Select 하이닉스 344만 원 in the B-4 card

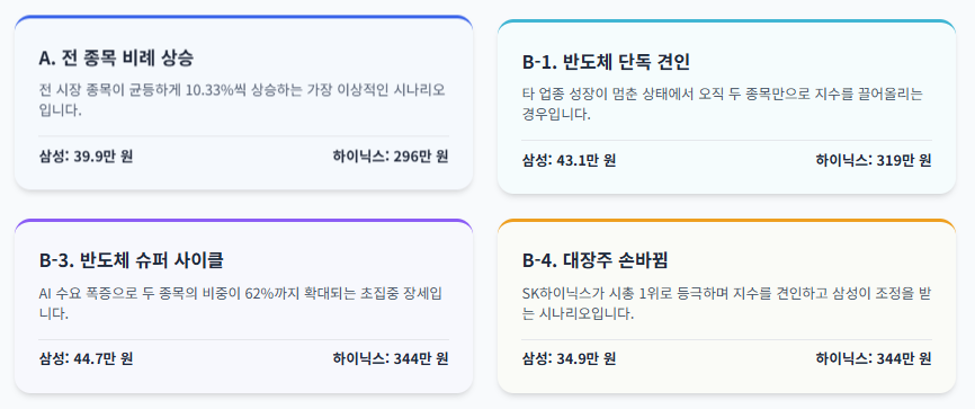tap(874, 359)
